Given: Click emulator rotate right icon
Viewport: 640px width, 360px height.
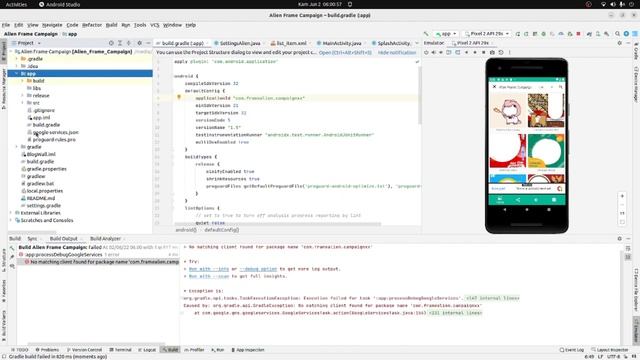Looking at the screenshot, I should [x=458, y=52].
